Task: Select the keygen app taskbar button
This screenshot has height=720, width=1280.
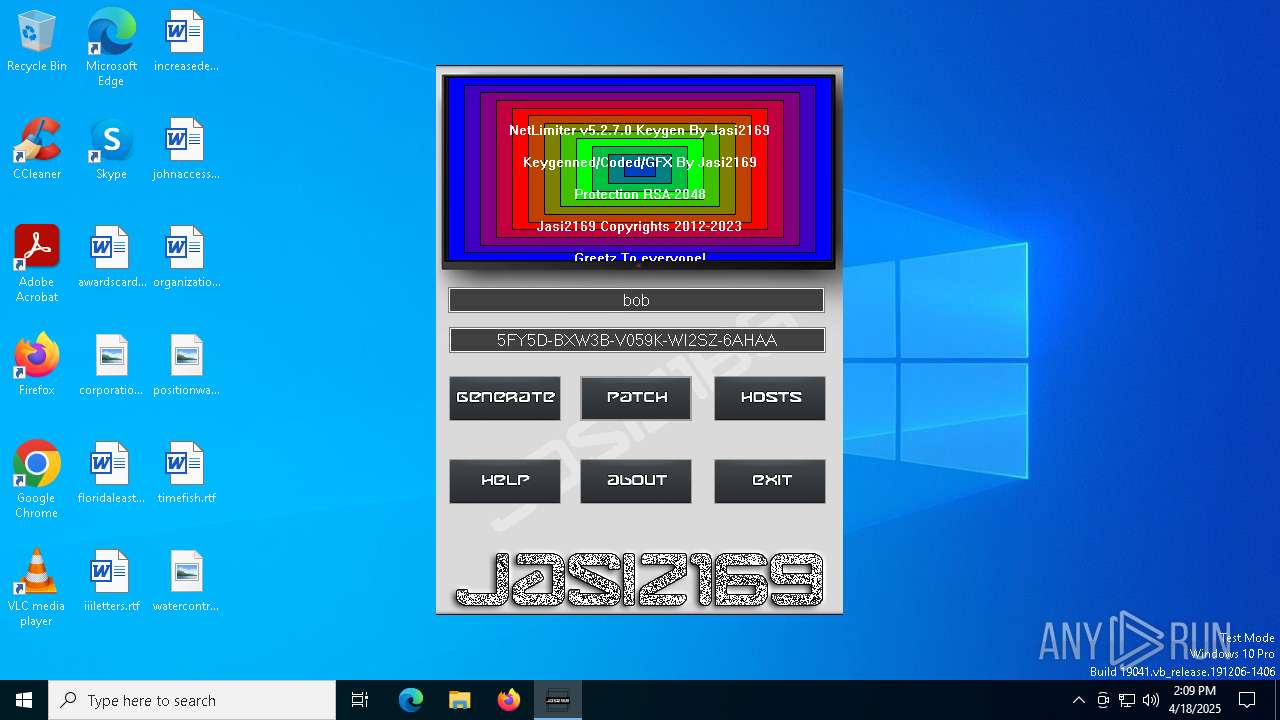Action: click(558, 700)
